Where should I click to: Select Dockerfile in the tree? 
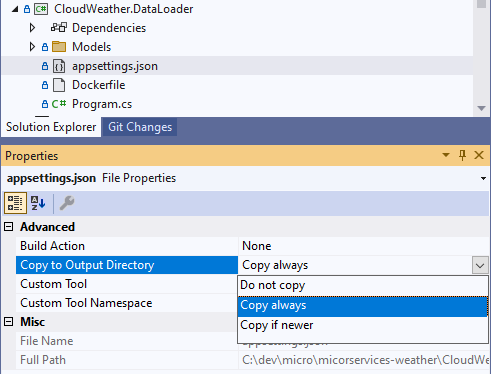pos(99,85)
